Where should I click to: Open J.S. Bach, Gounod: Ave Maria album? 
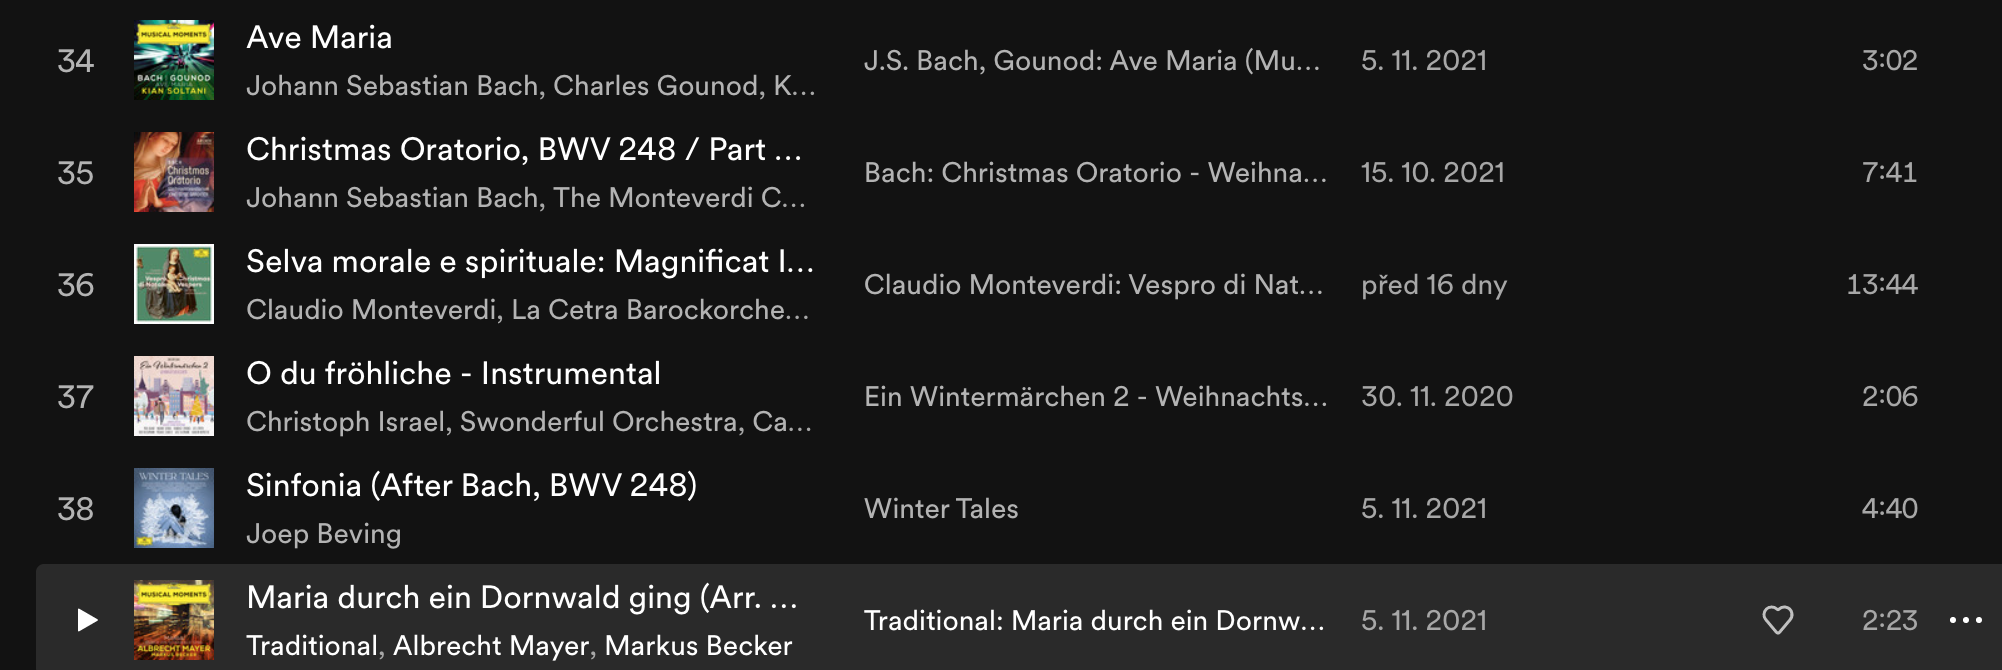pos(1091,60)
